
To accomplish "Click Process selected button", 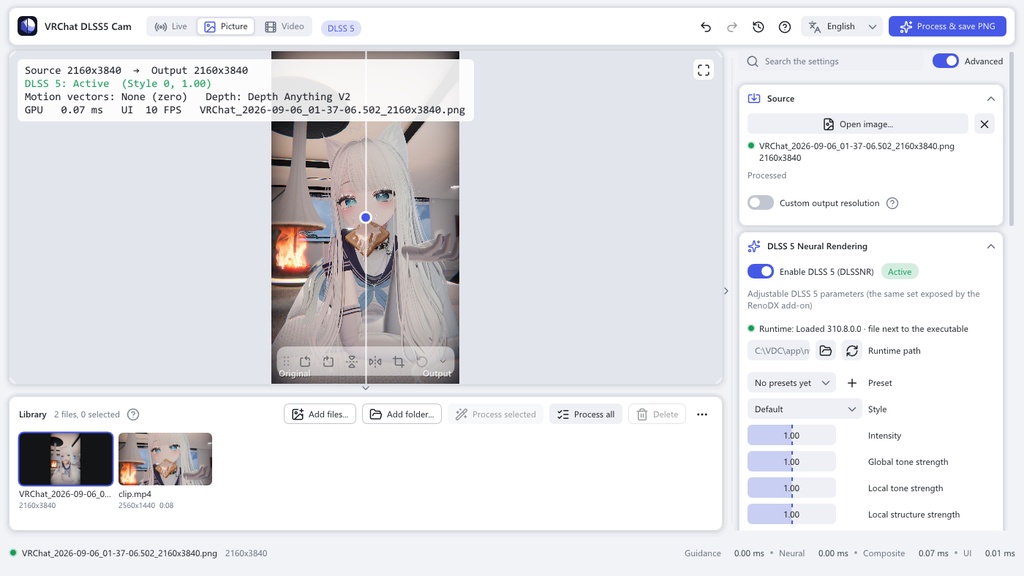I will [x=496, y=414].
